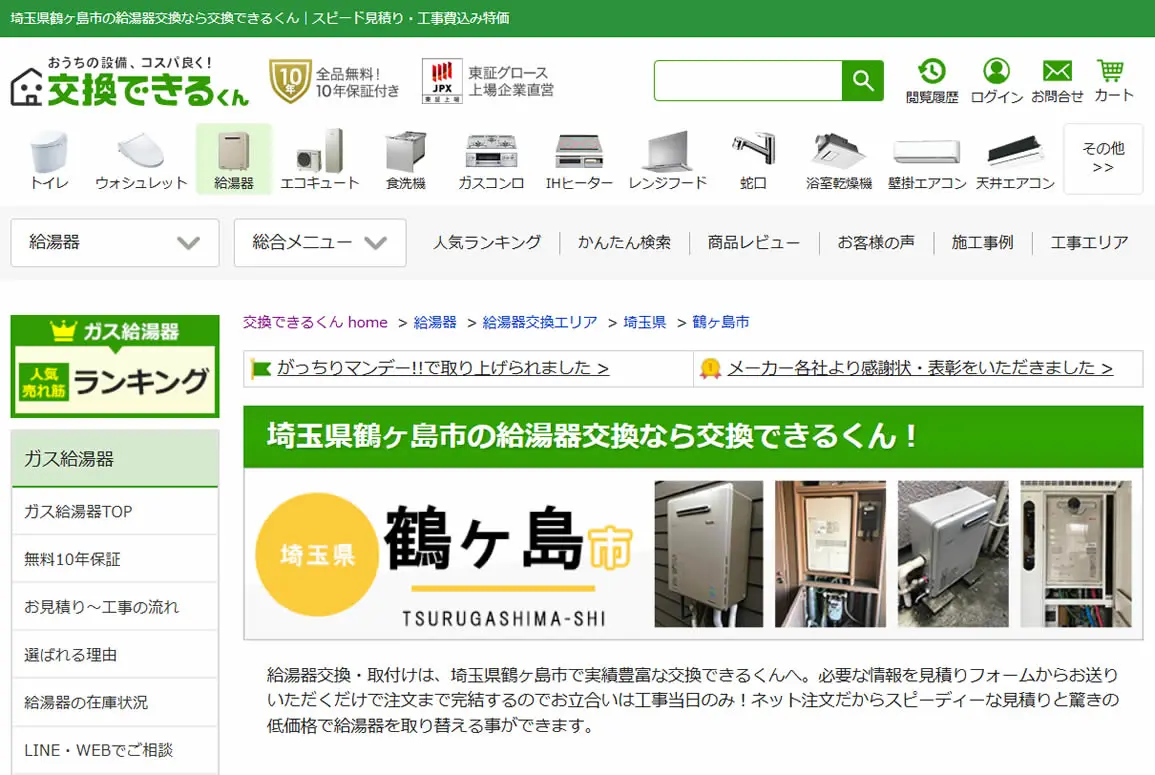Click the ガス給湯器 ranking banner
Screen dimensions: 1155x775
(x=115, y=366)
